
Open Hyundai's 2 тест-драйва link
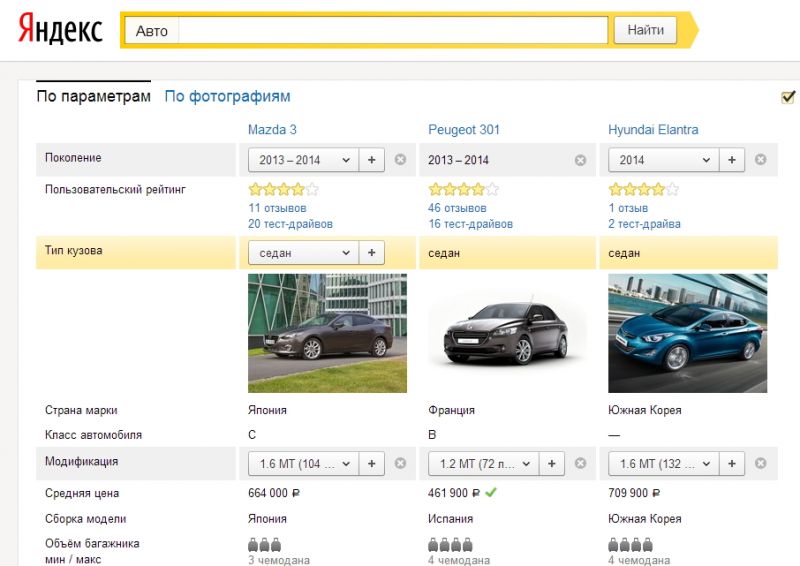click(x=644, y=224)
